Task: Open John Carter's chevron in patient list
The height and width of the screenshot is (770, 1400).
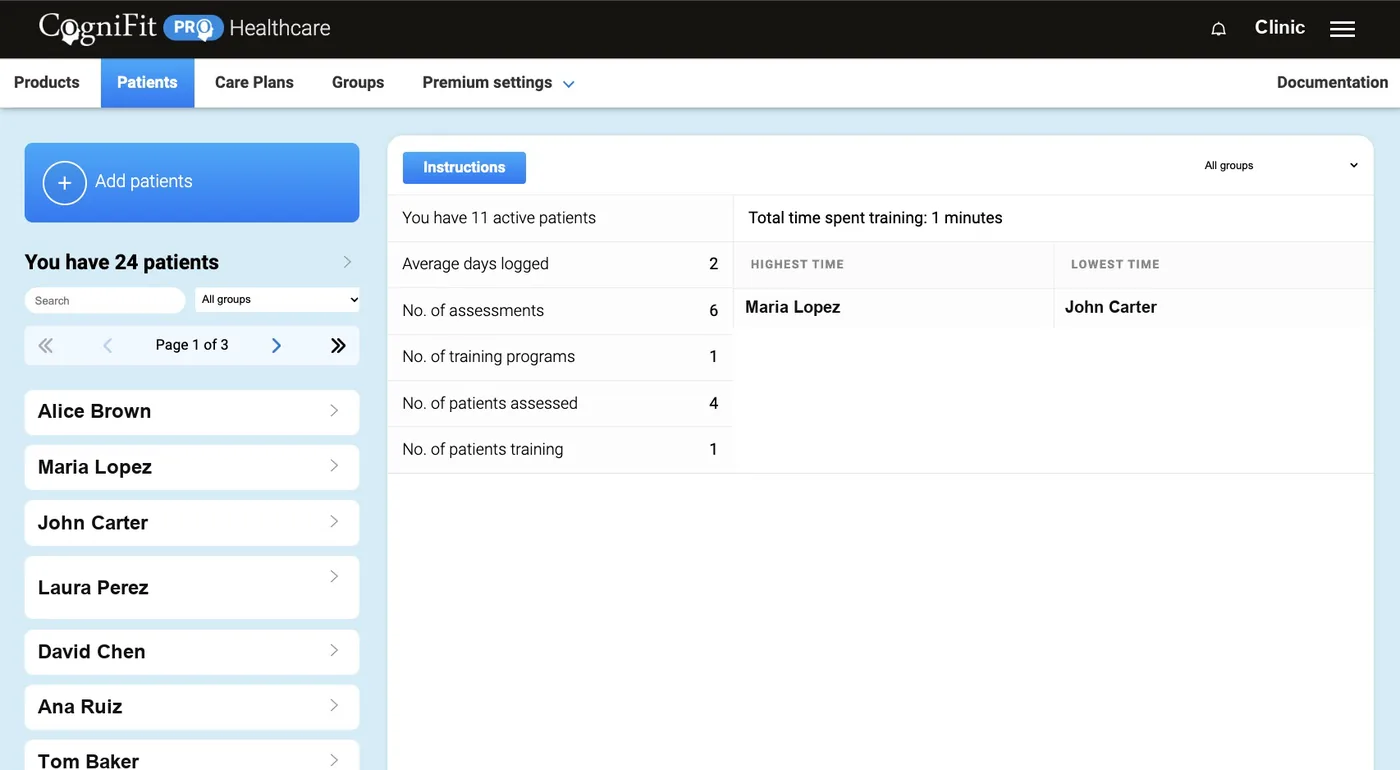Action: tap(334, 521)
